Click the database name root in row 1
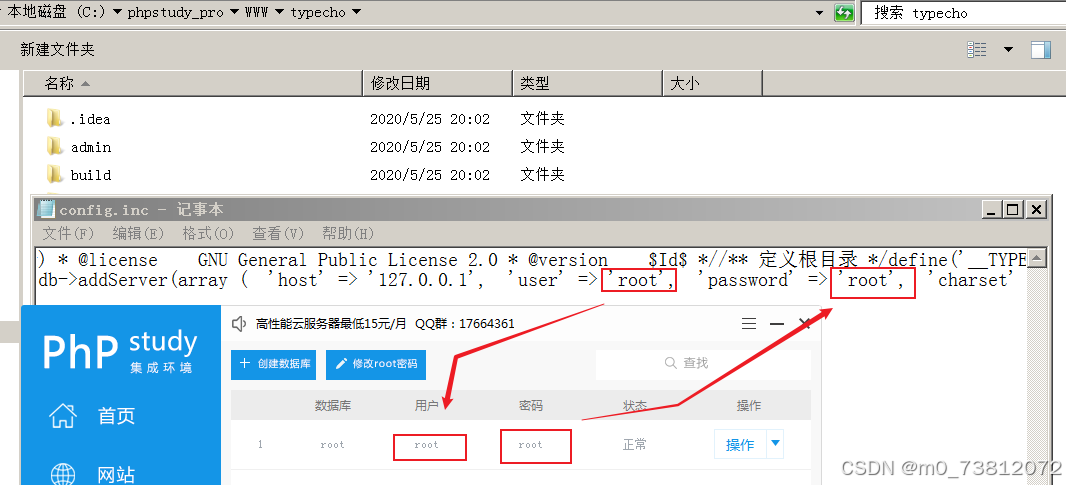The width and height of the screenshot is (1066, 485). point(332,444)
